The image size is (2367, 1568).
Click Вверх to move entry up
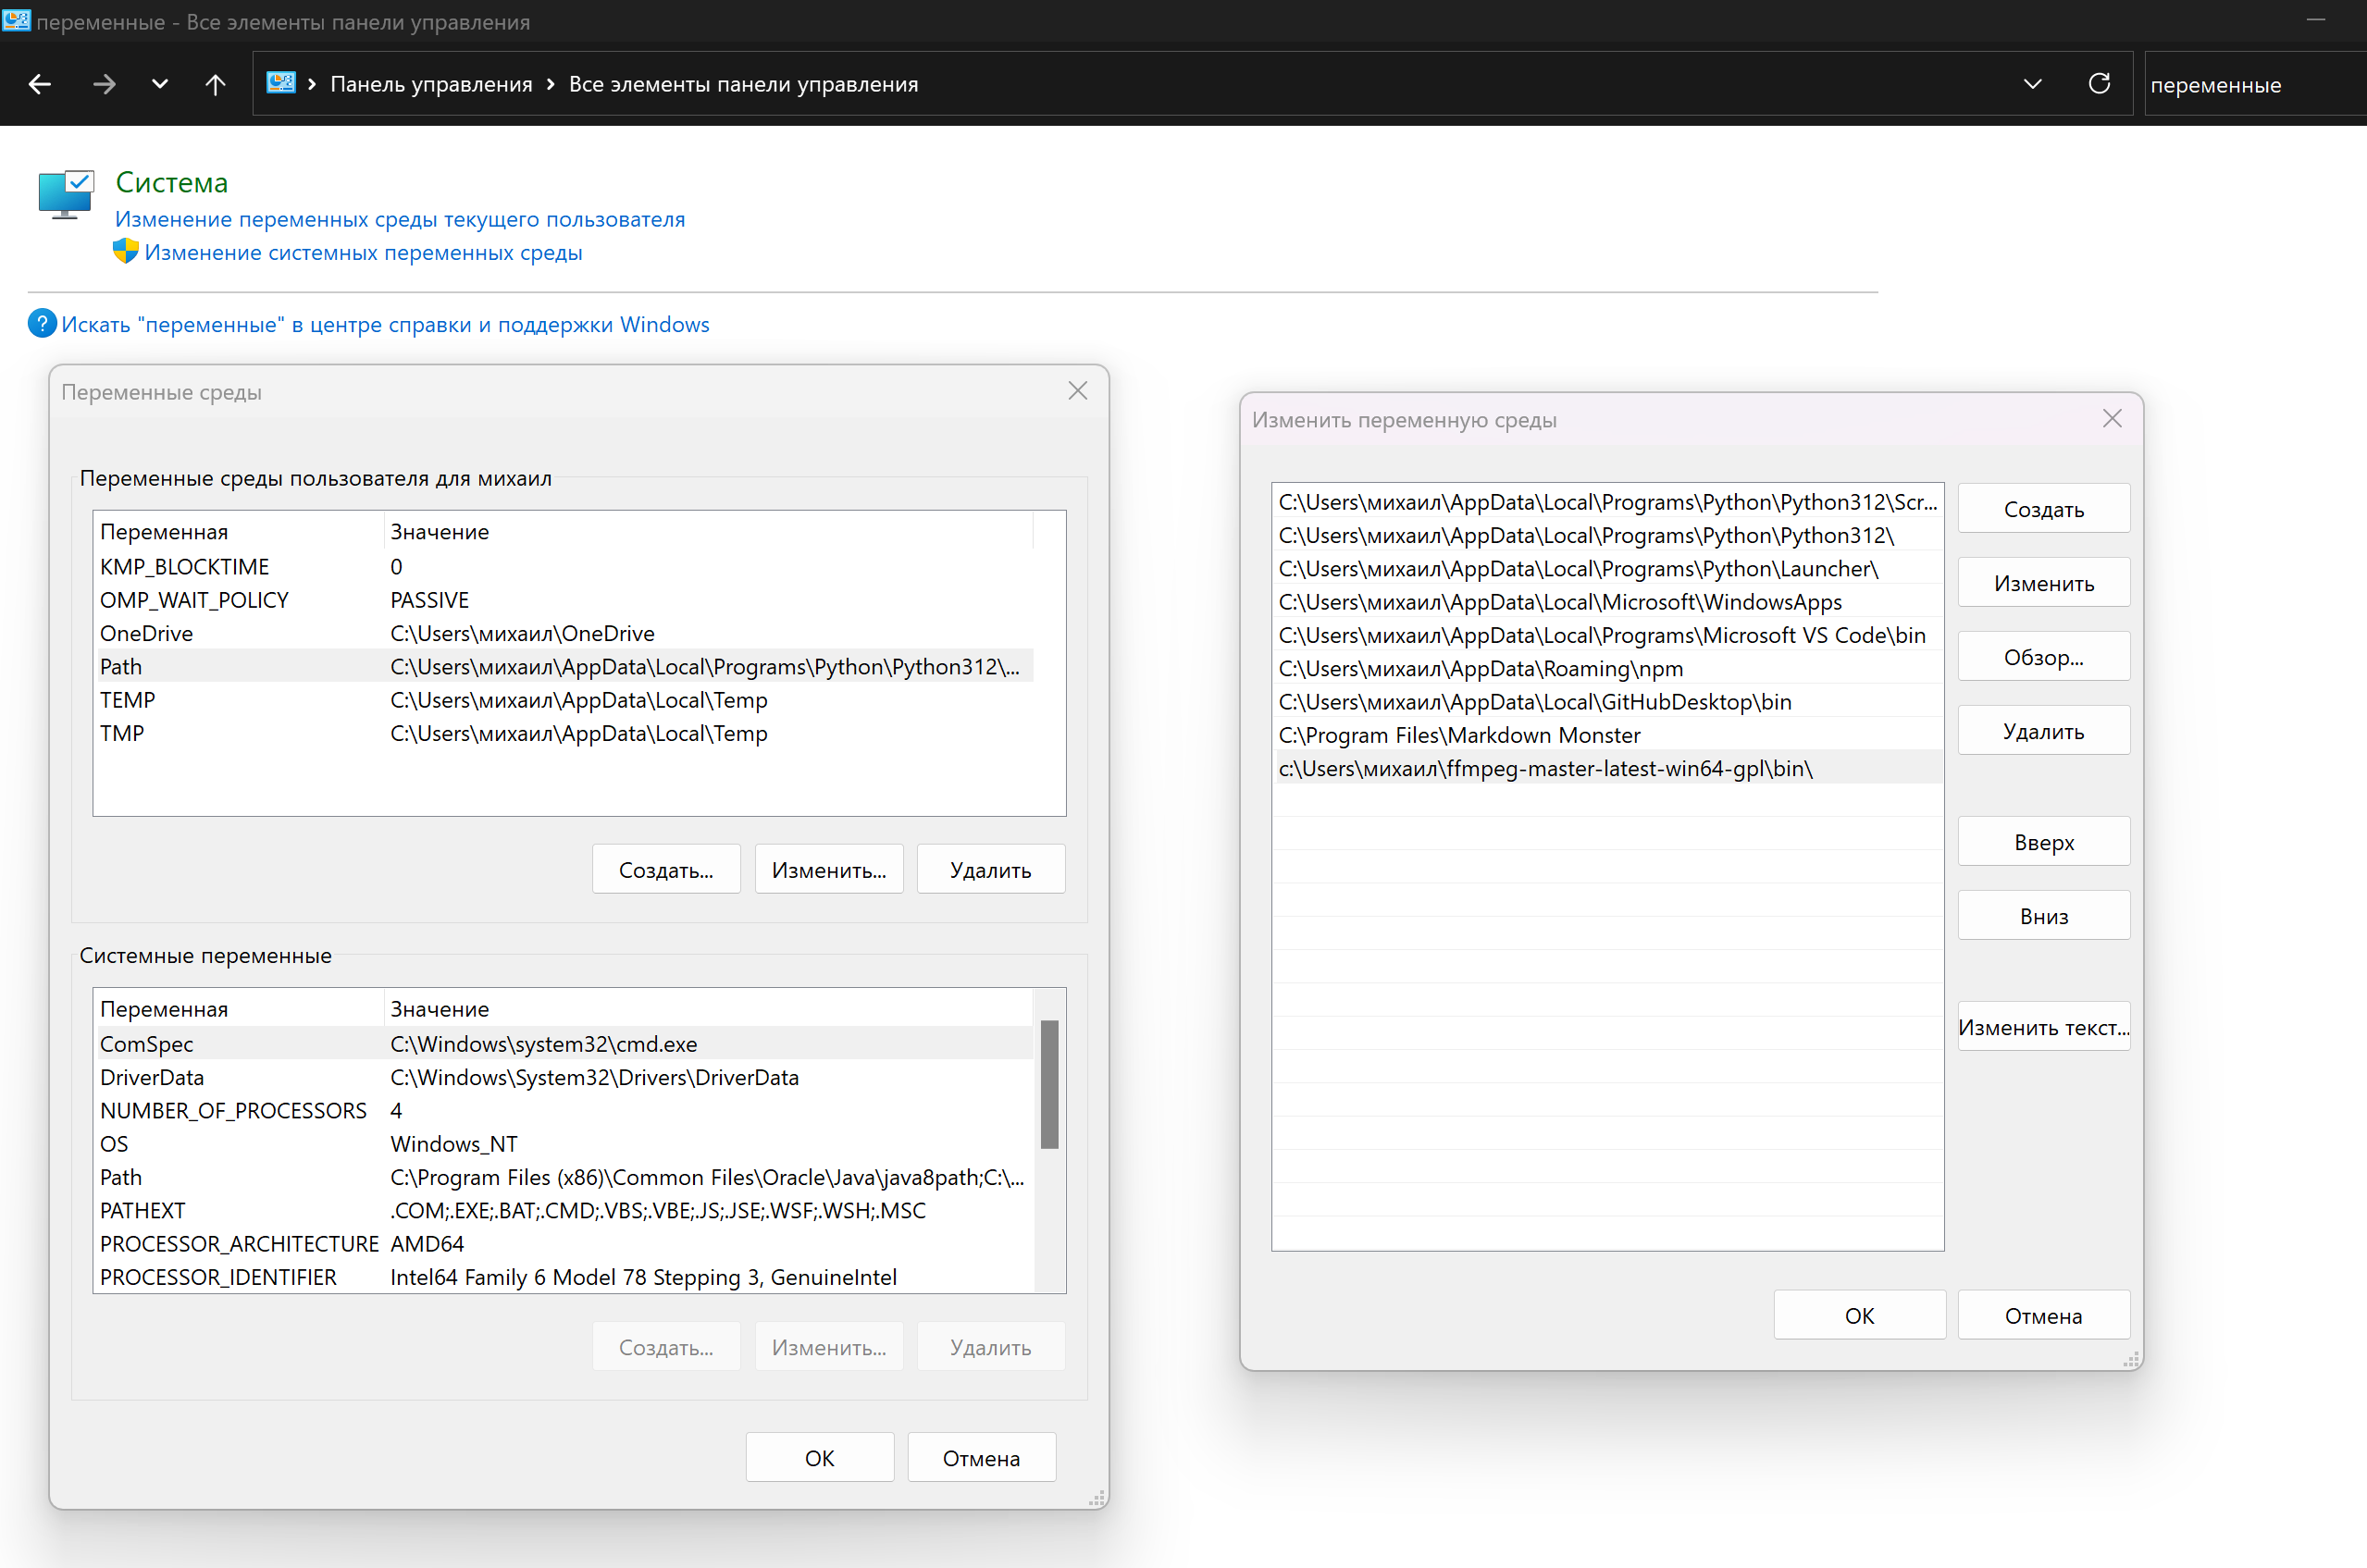tap(2043, 842)
